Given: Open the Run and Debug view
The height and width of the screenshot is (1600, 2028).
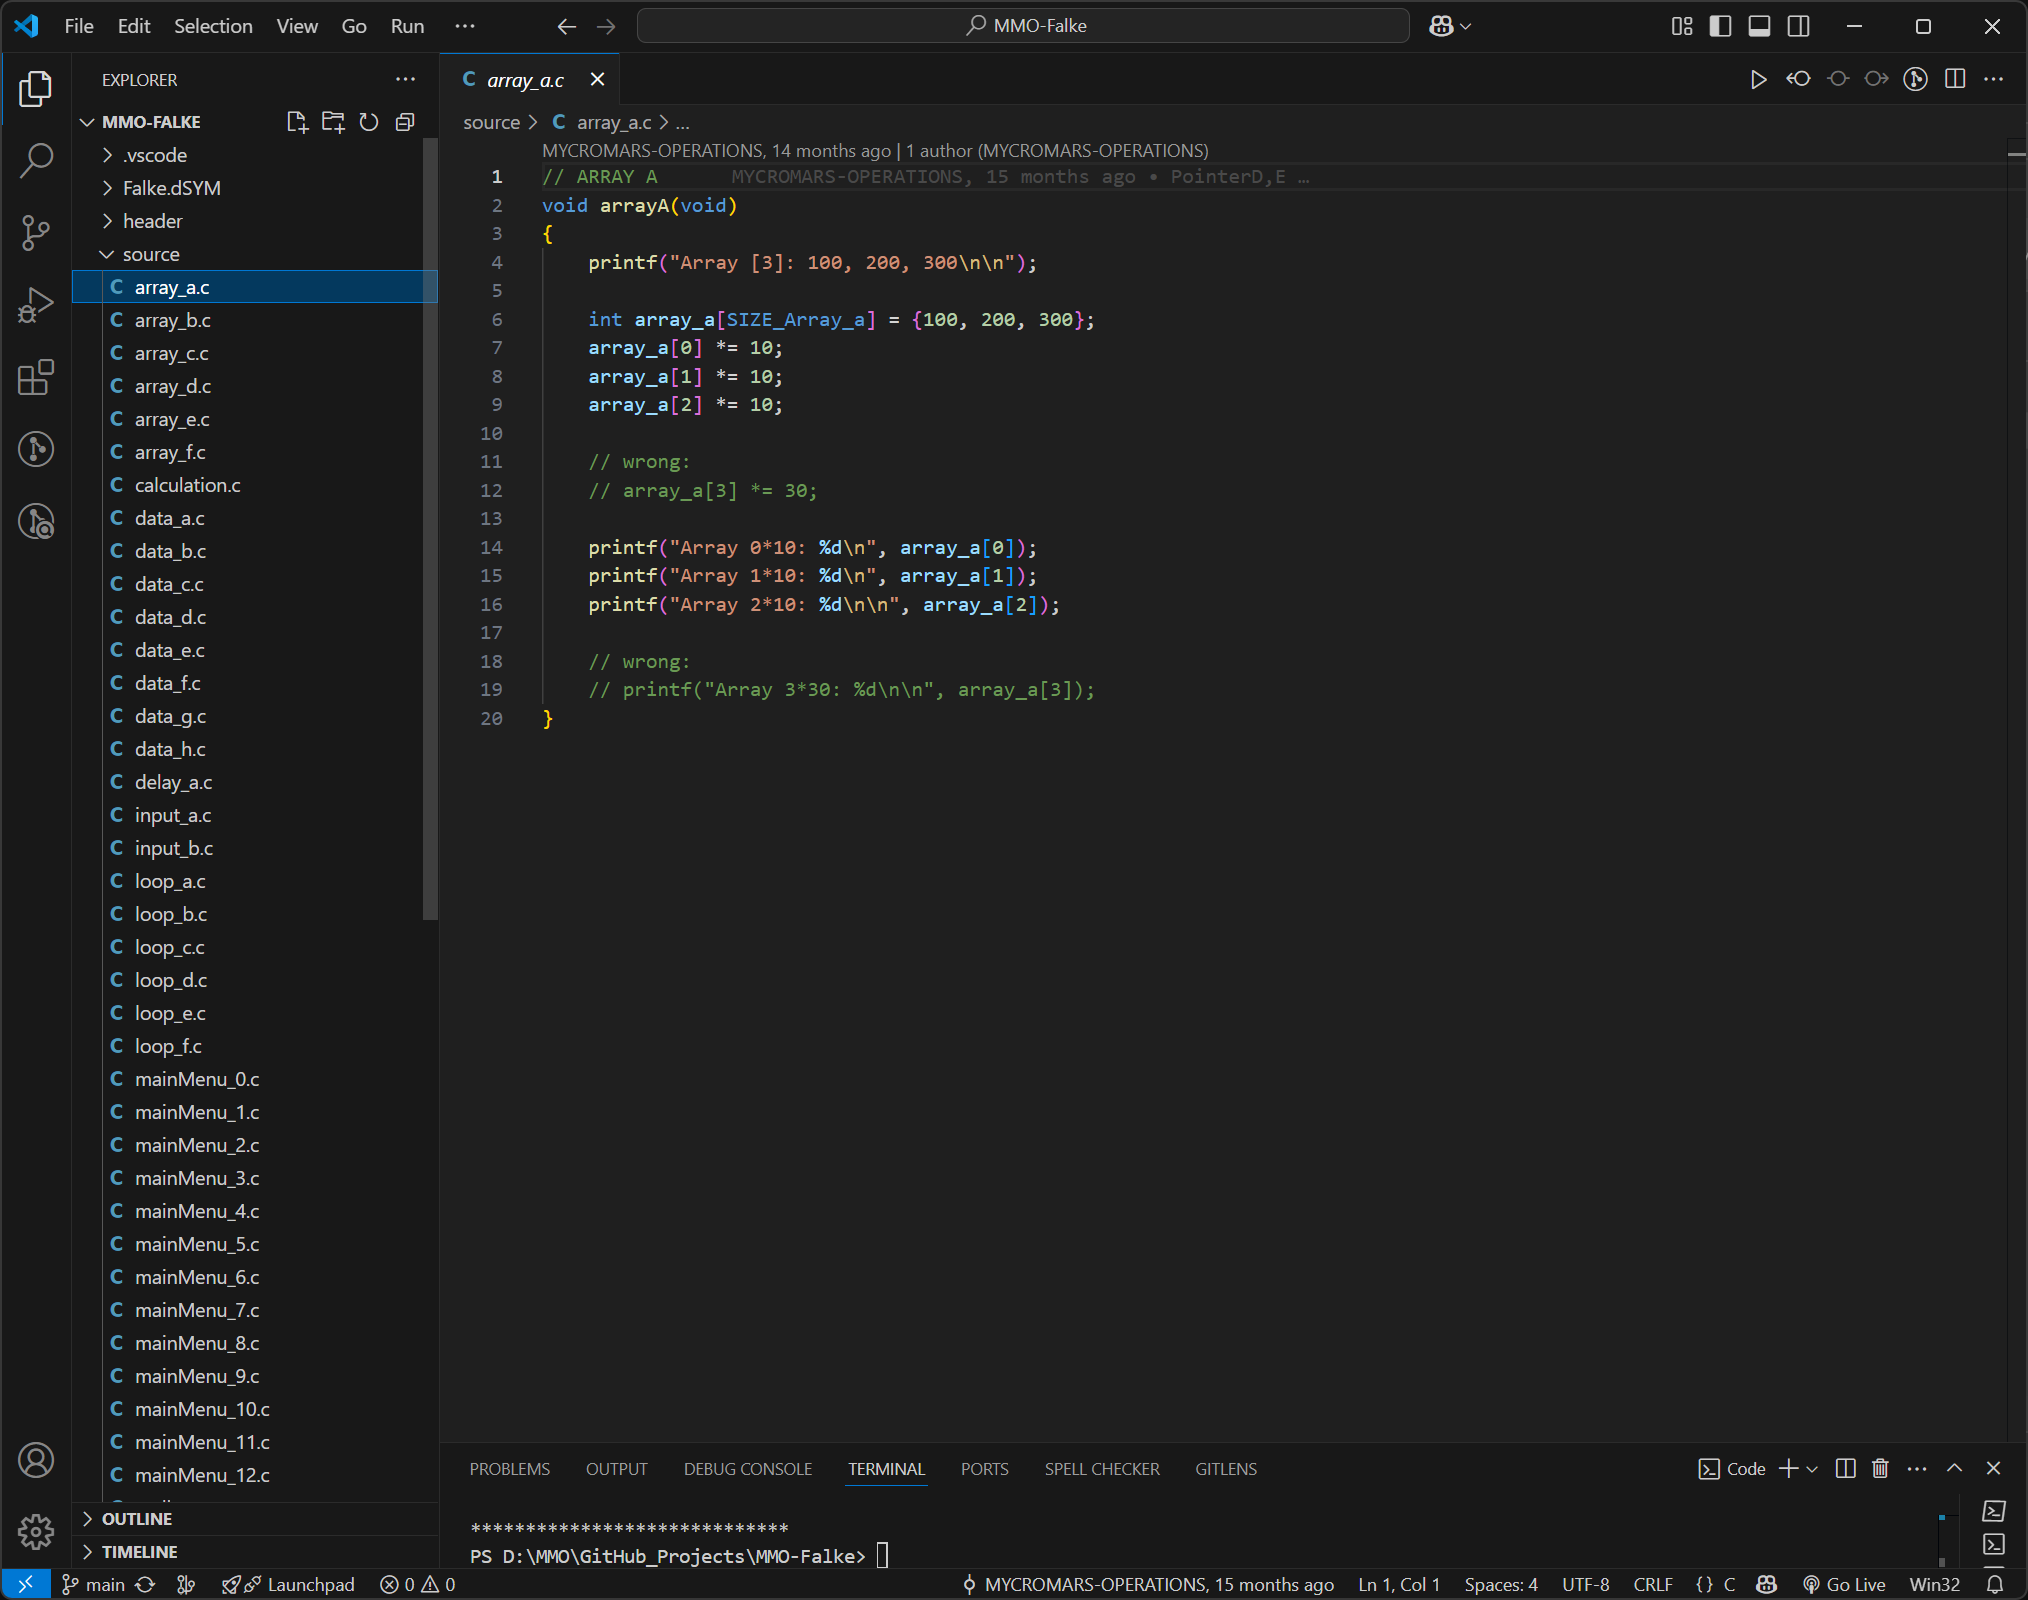Looking at the screenshot, I should click(36, 306).
